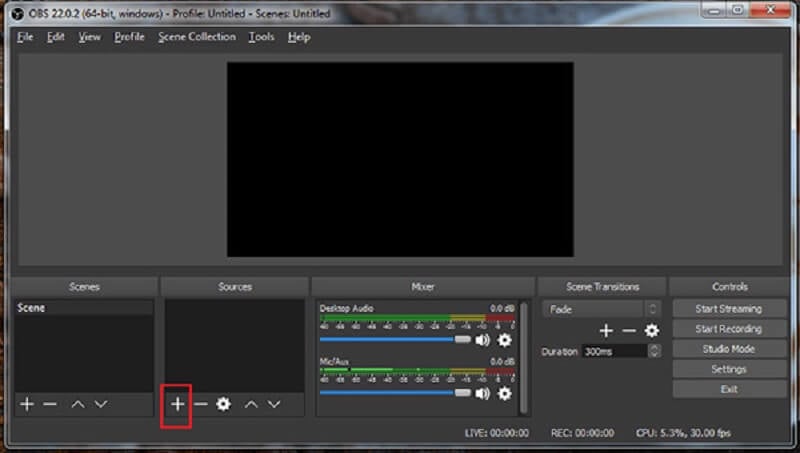Open the Fade transition dropdown
The height and width of the screenshot is (453, 800).
coord(602,309)
